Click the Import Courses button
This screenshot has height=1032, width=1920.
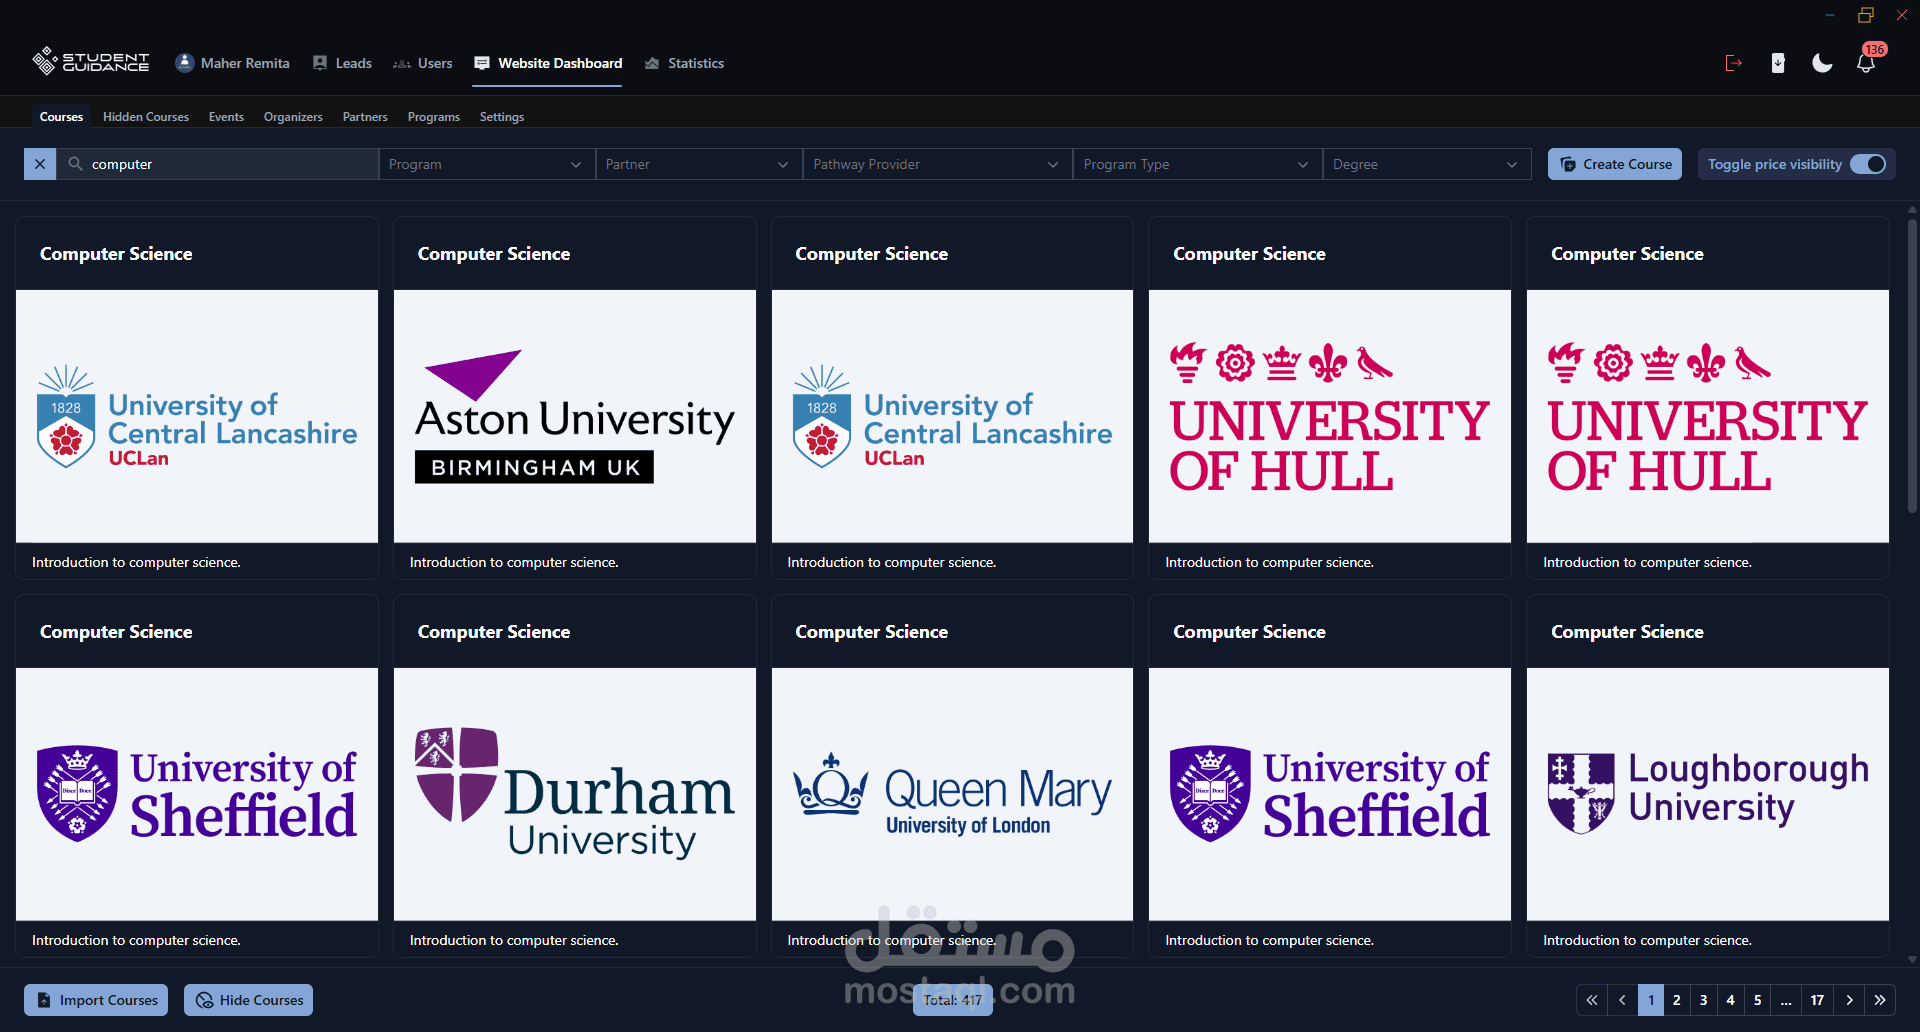tap(96, 1000)
